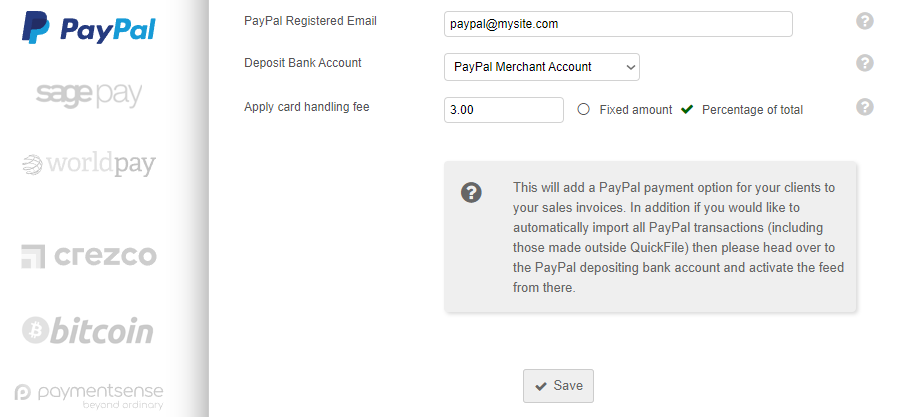901x417 pixels.
Task: Choose the Percentage of total option
Action: pos(687,110)
